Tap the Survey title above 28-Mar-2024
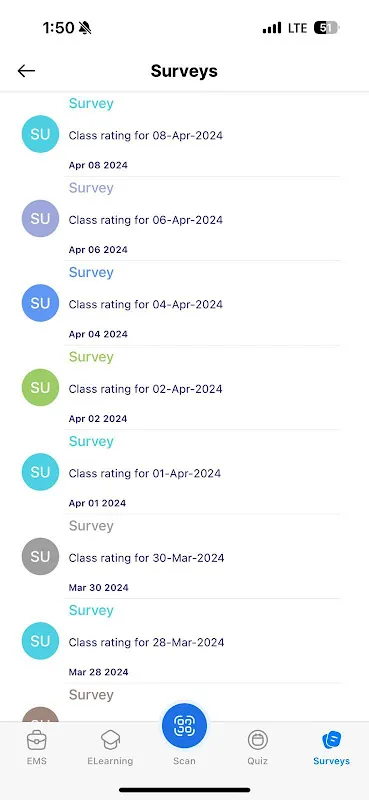This screenshot has width=369, height=800. tap(91, 611)
